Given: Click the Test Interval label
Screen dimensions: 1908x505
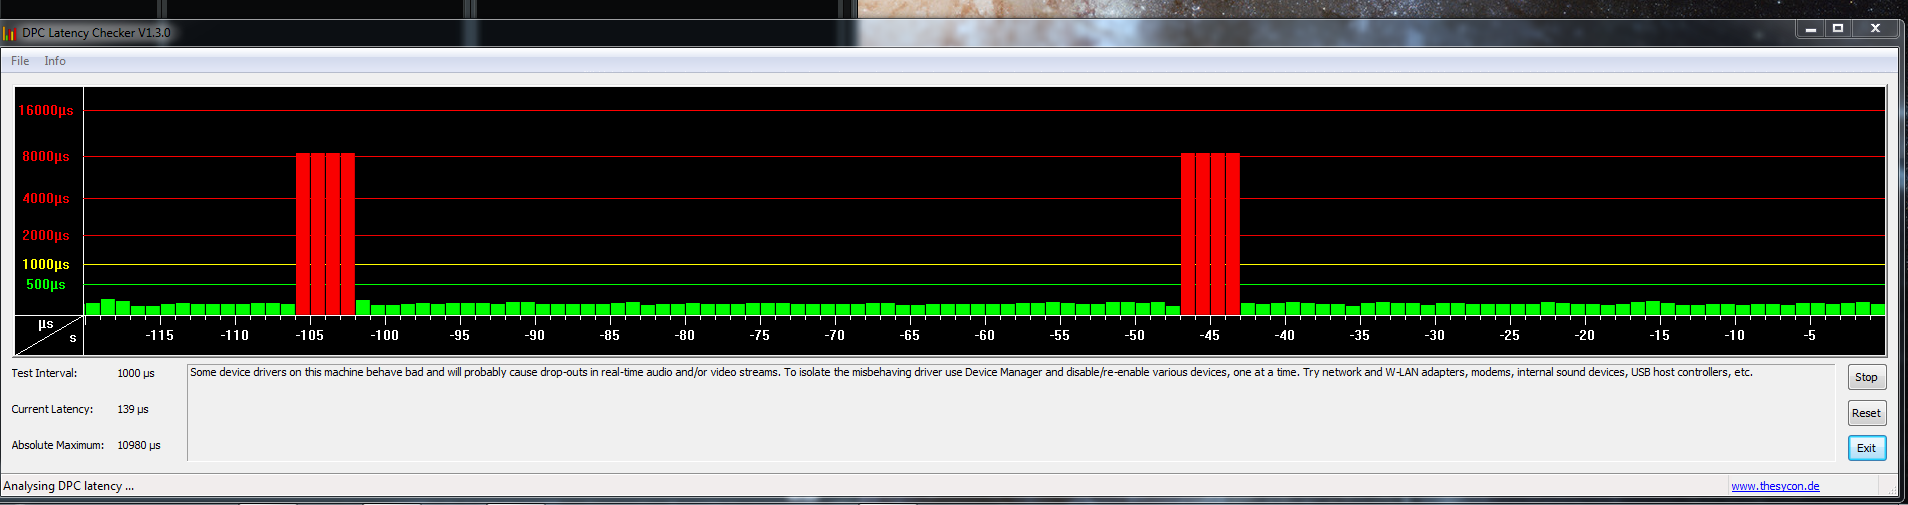Looking at the screenshot, I should point(44,373).
